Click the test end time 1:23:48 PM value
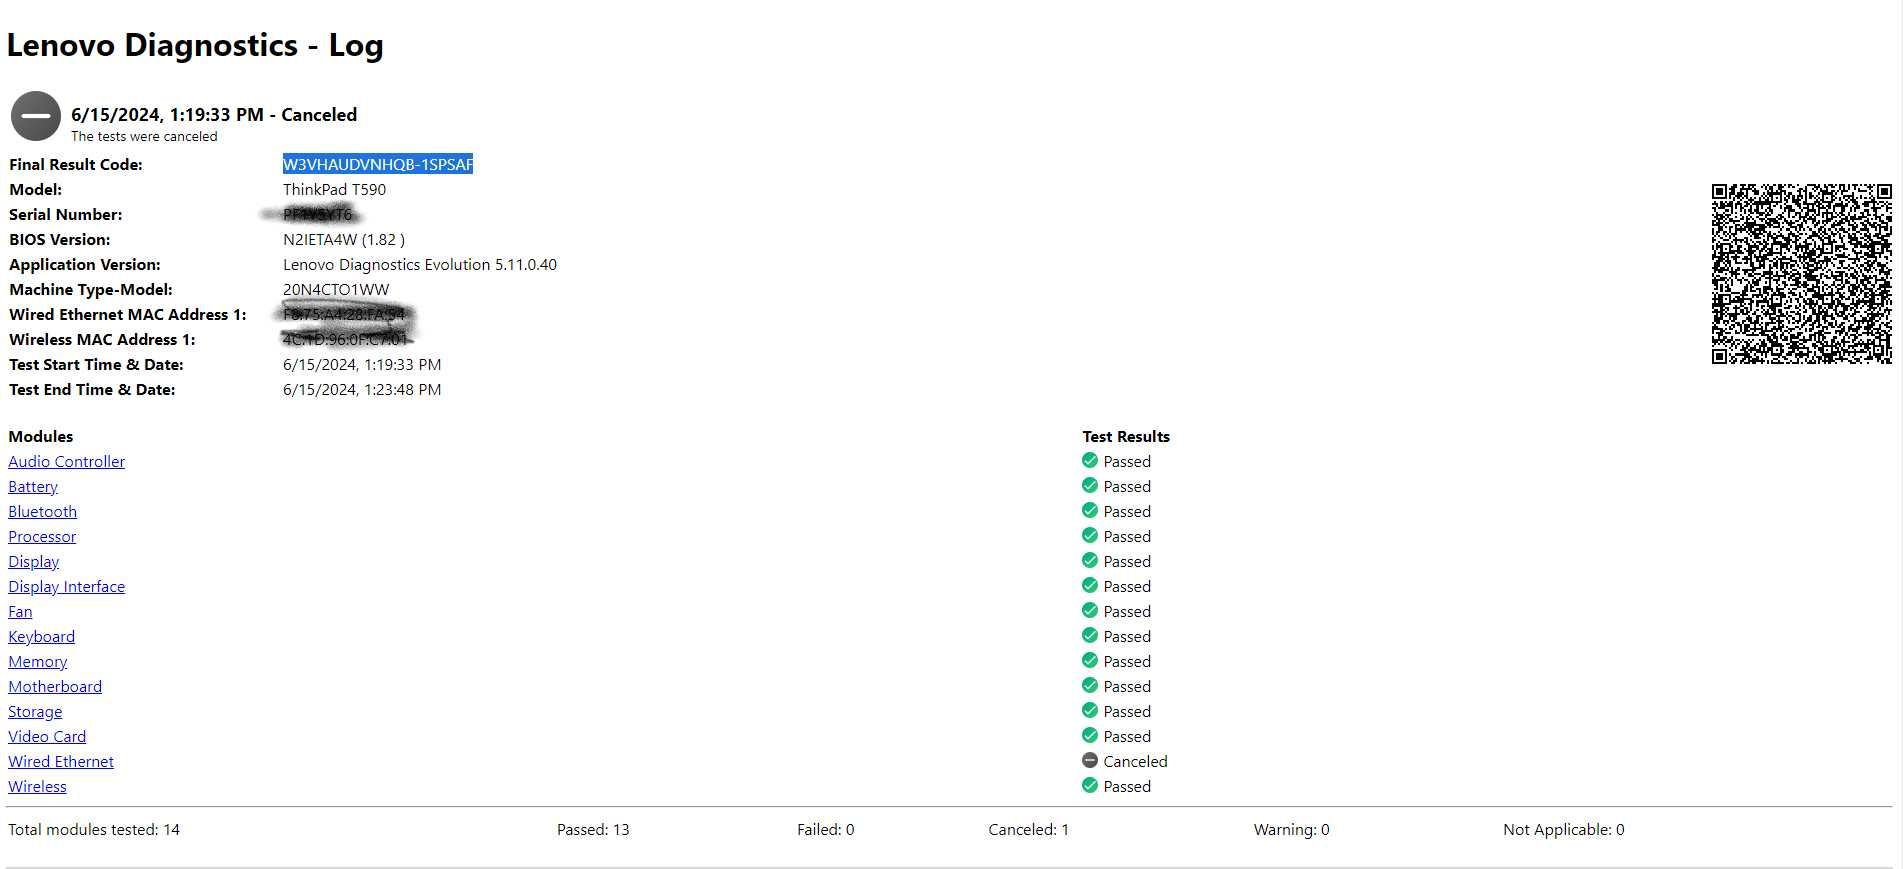The height and width of the screenshot is (869, 1903). click(362, 389)
